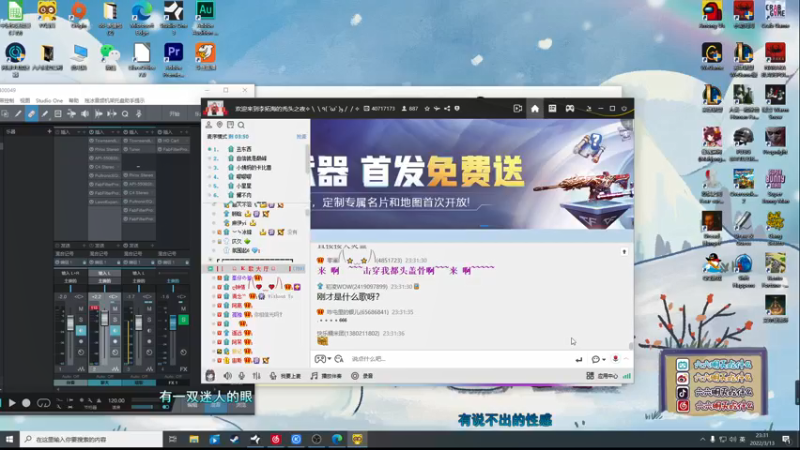
Task: Click the record button in Studio One transport
Action: (x=26, y=403)
